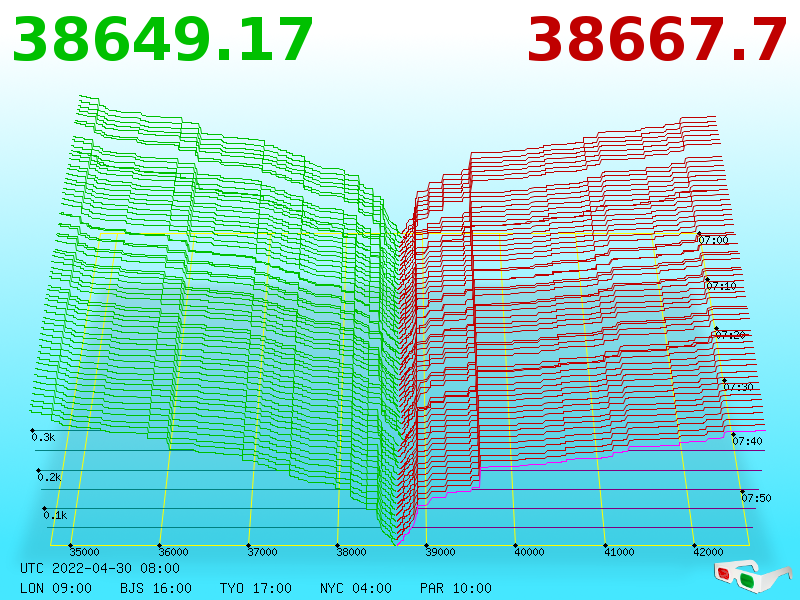This screenshot has width=800, height=600.
Task: Select the 38000 price axis label
Action: pyautogui.click(x=351, y=552)
